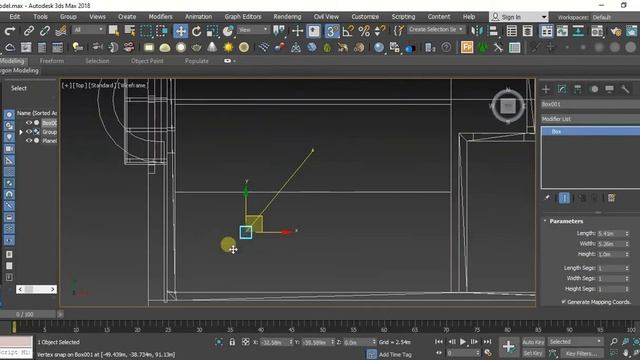The height and width of the screenshot is (360, 640).
Task: Open Render Setup teapot icon
Action: [x=616, y=31]
